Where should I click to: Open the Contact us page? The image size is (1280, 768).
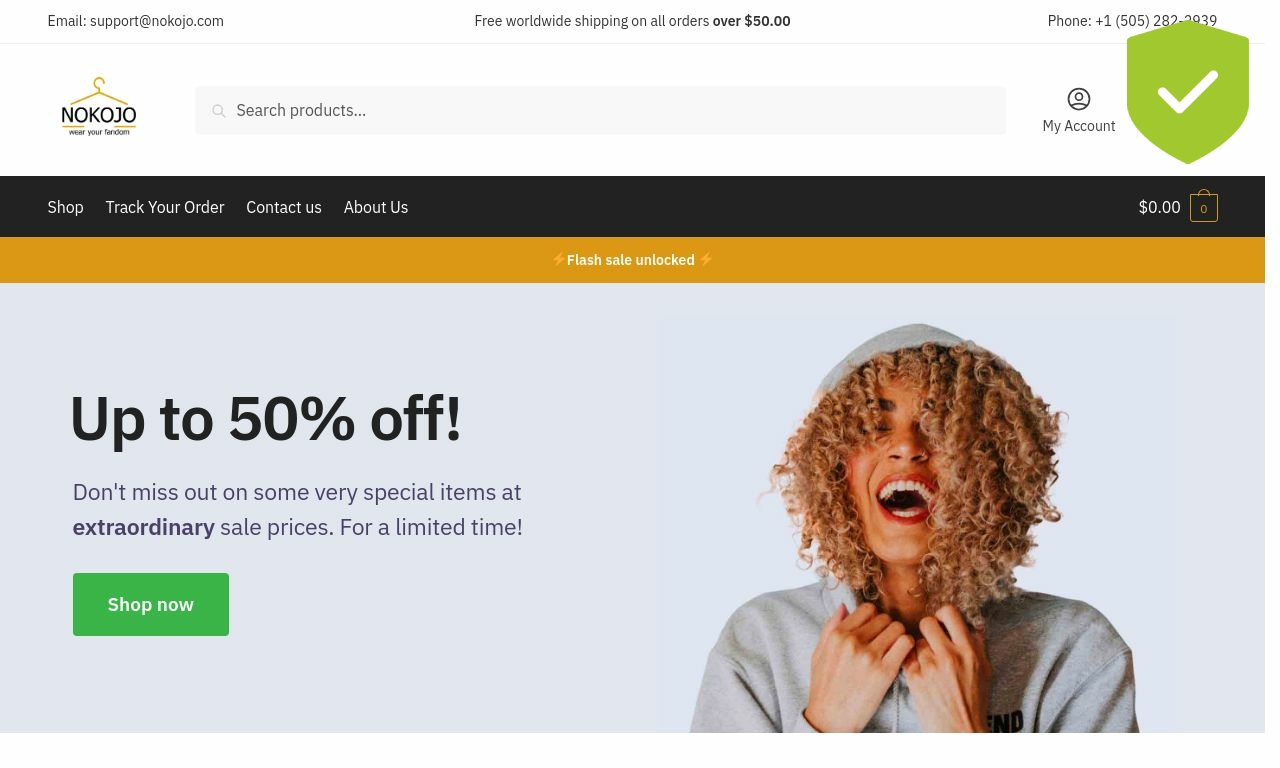284,207
